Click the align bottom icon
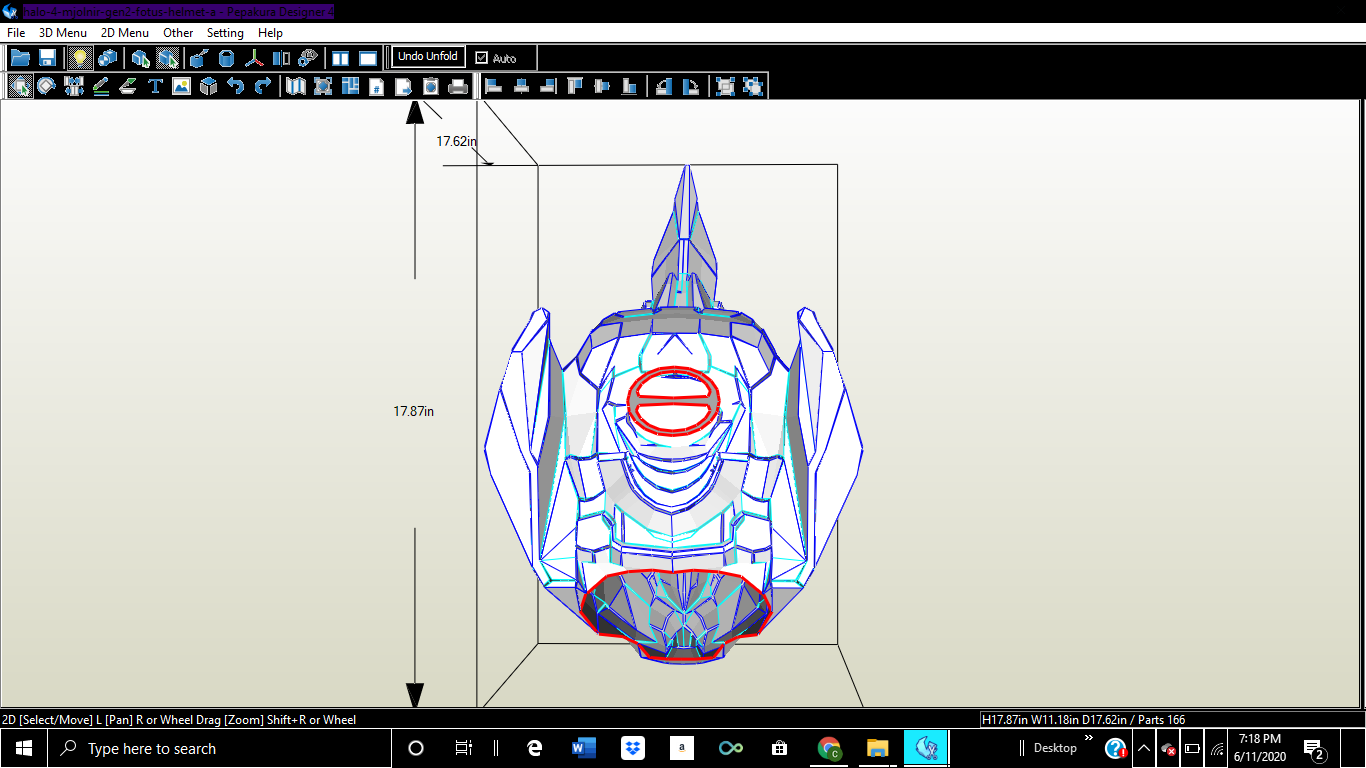This screenshot has width=1366, height=768. pos(629,86)
